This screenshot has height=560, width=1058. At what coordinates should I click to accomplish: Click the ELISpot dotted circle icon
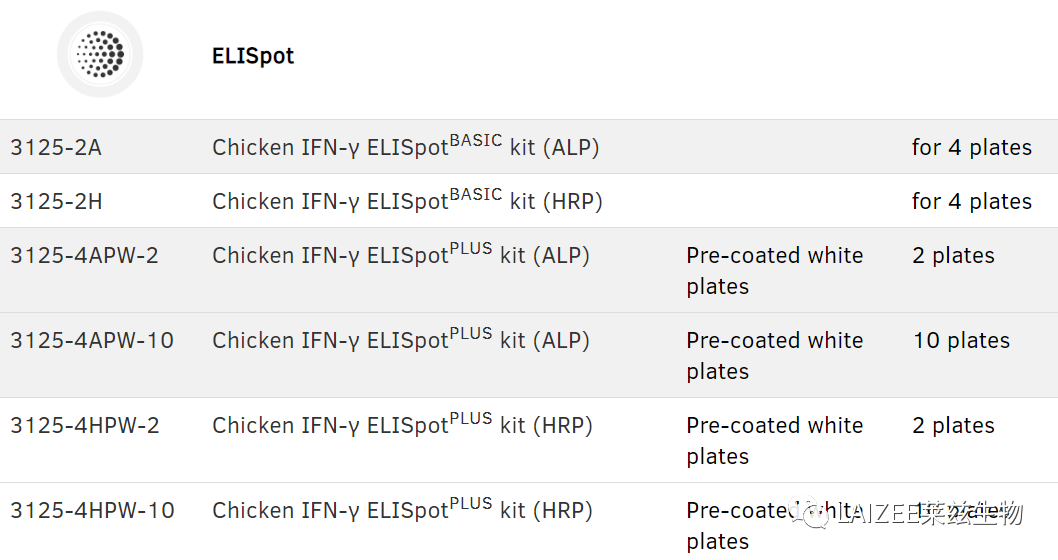pyautogui.click(x=100, y=54)
